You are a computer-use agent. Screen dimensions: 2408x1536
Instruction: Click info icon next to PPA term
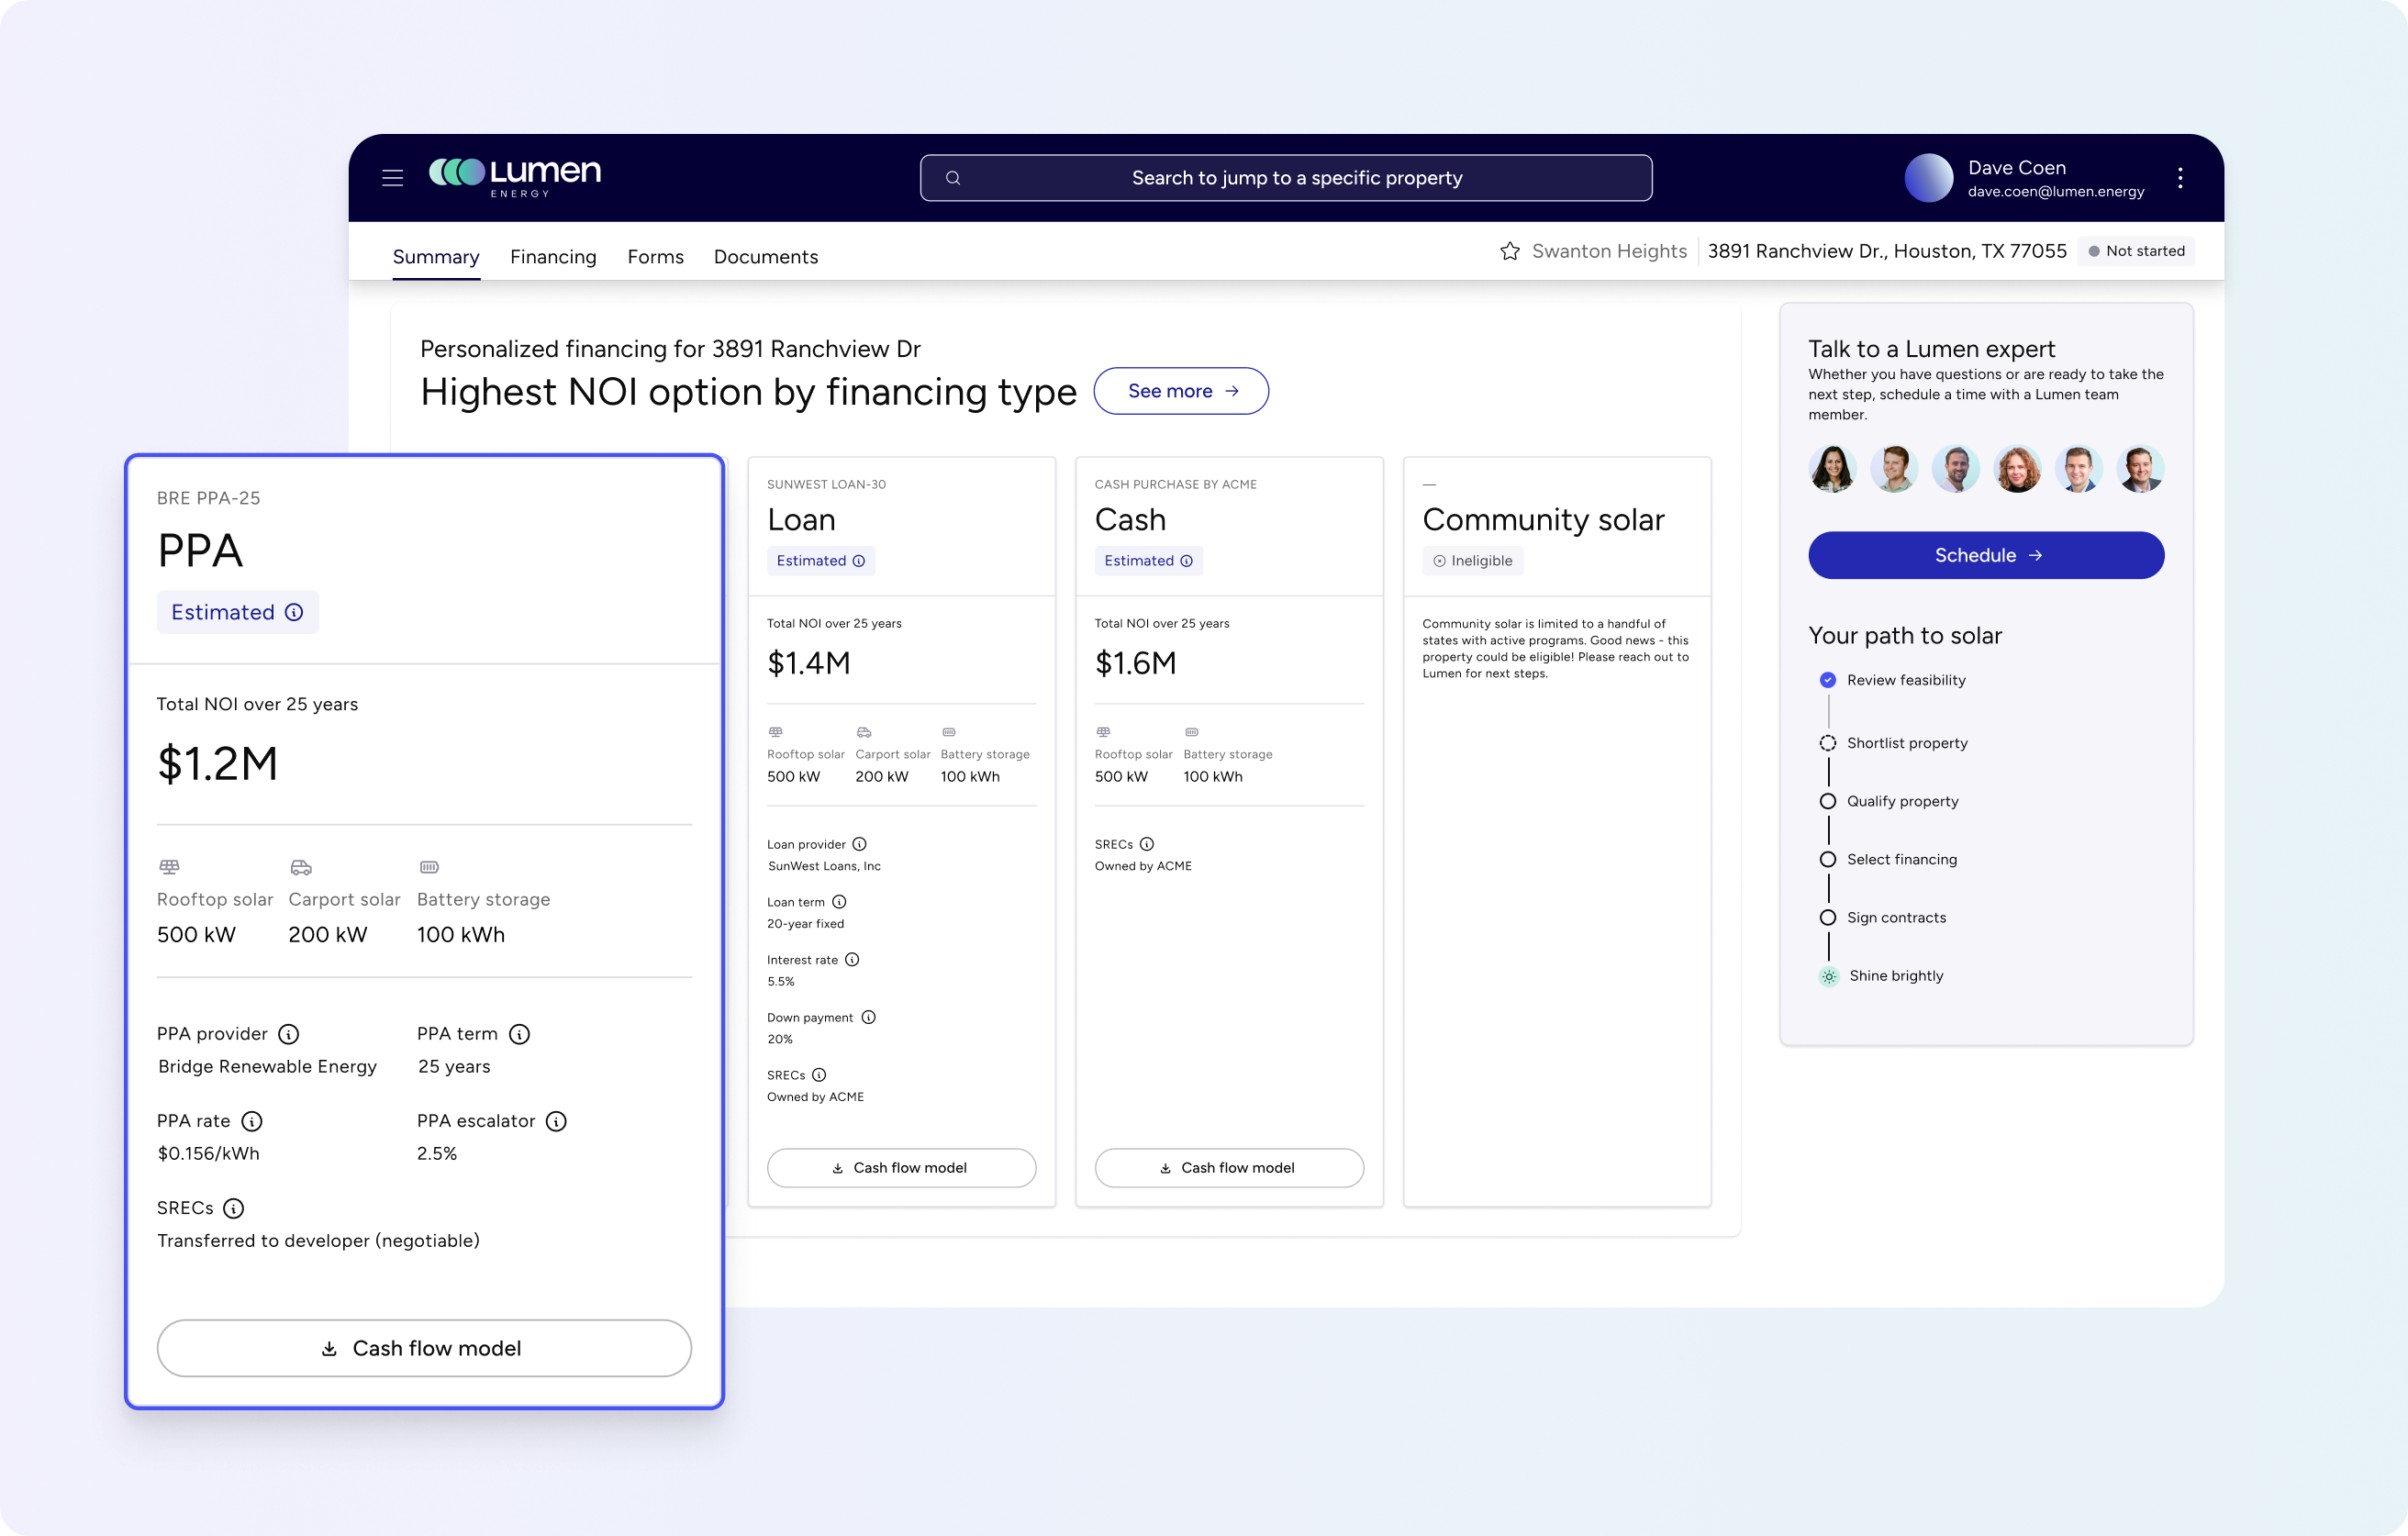[519, 1034]
